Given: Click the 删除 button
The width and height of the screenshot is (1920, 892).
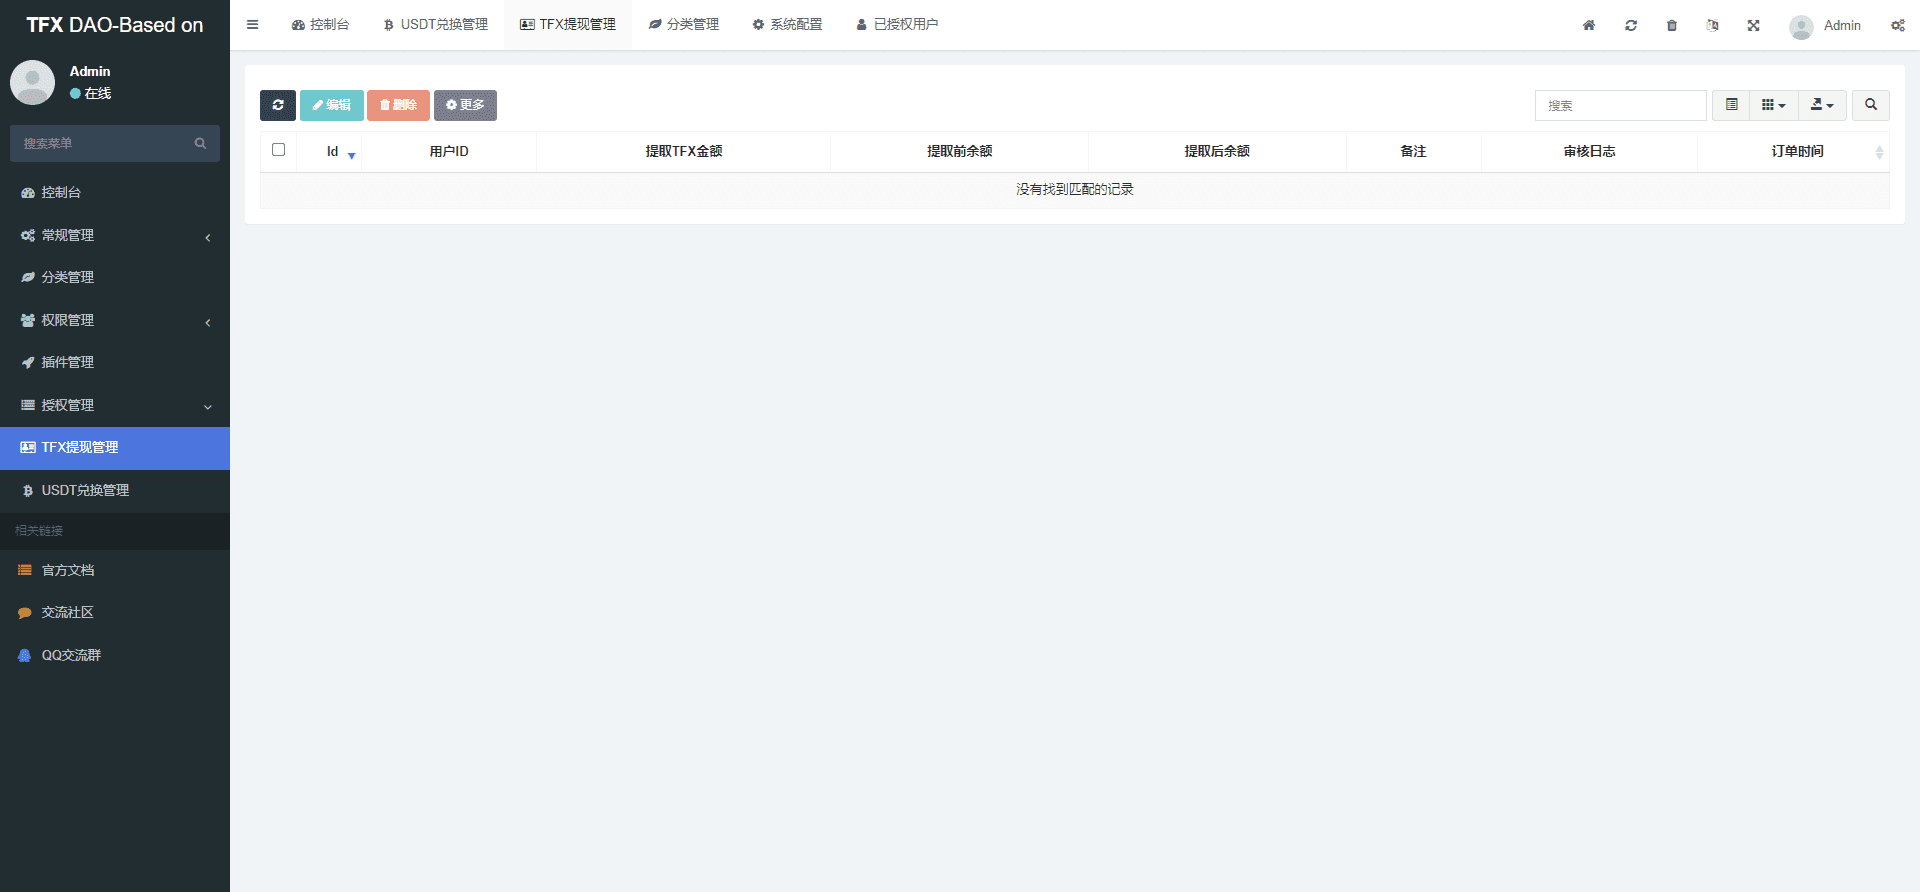Looking at the screenshot, I should (398, 105).
